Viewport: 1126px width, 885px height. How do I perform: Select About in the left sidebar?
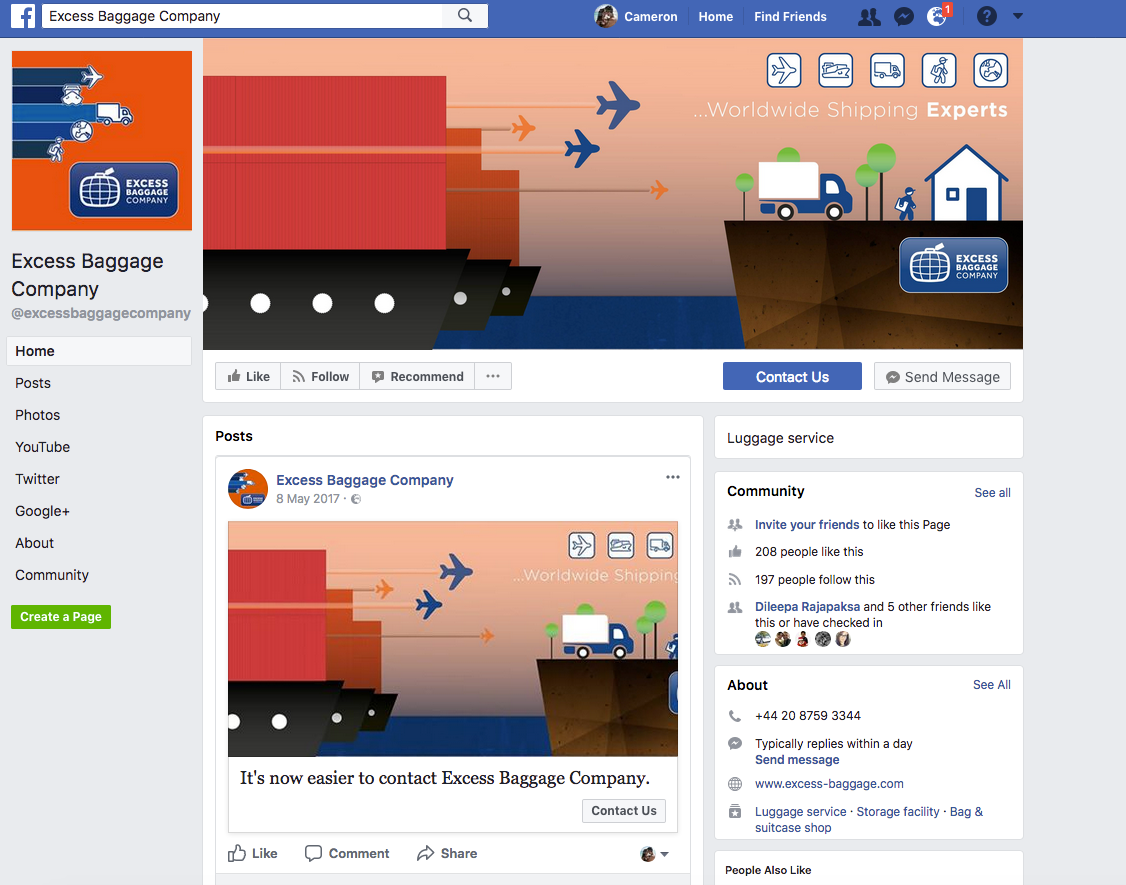coord(35,543)
